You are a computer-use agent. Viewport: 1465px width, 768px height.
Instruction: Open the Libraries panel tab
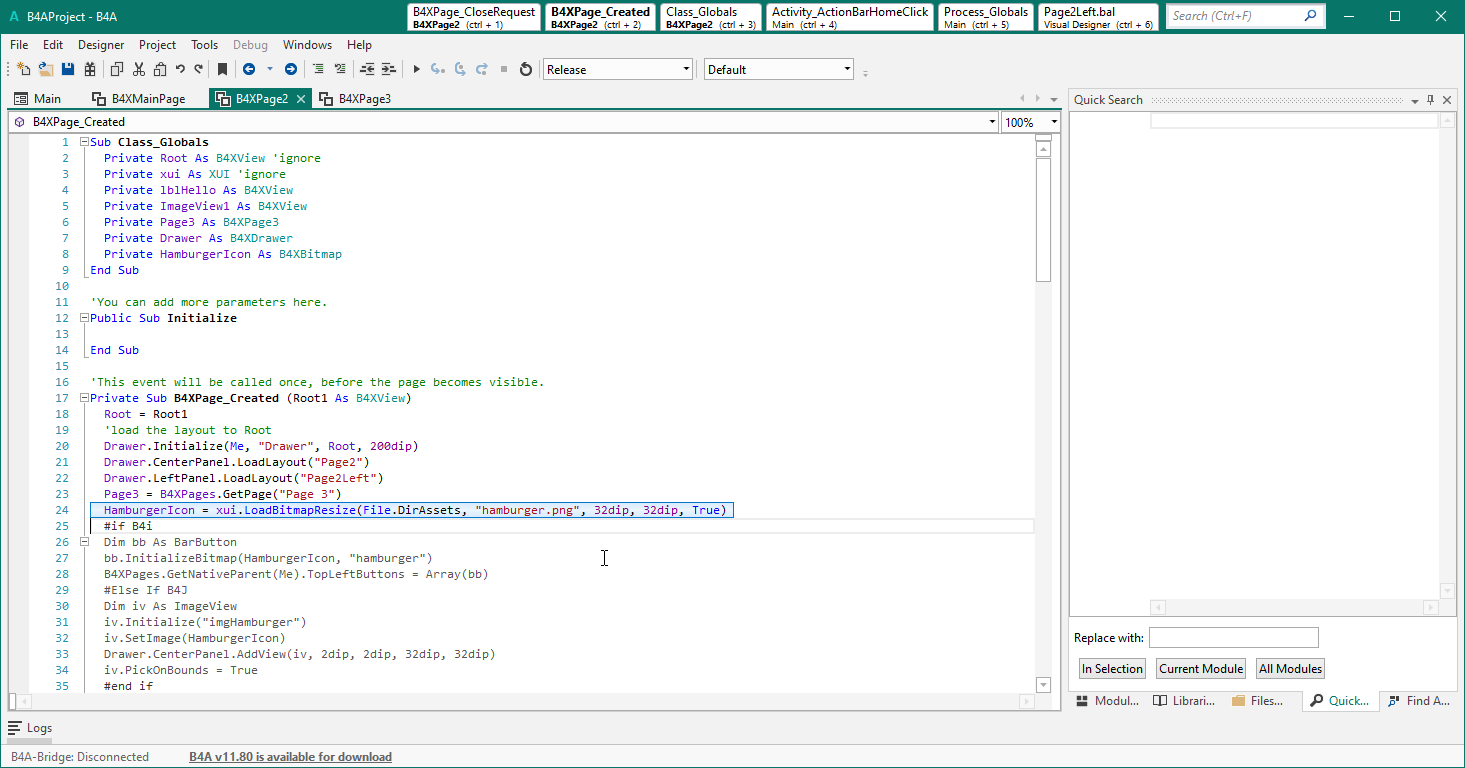[x=1184, y=701]
